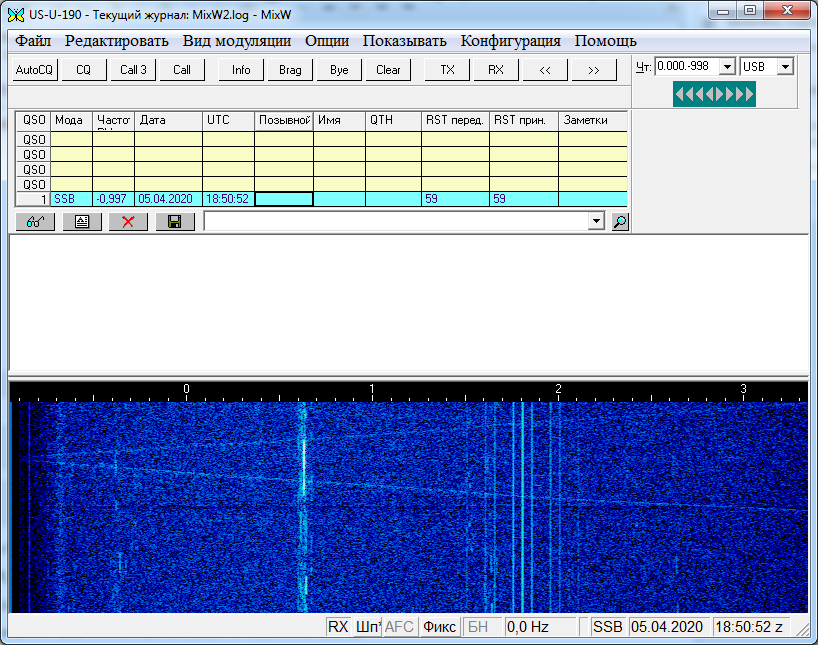Open the Конфигурация menu
818x645 pixels.
point(511,41)
